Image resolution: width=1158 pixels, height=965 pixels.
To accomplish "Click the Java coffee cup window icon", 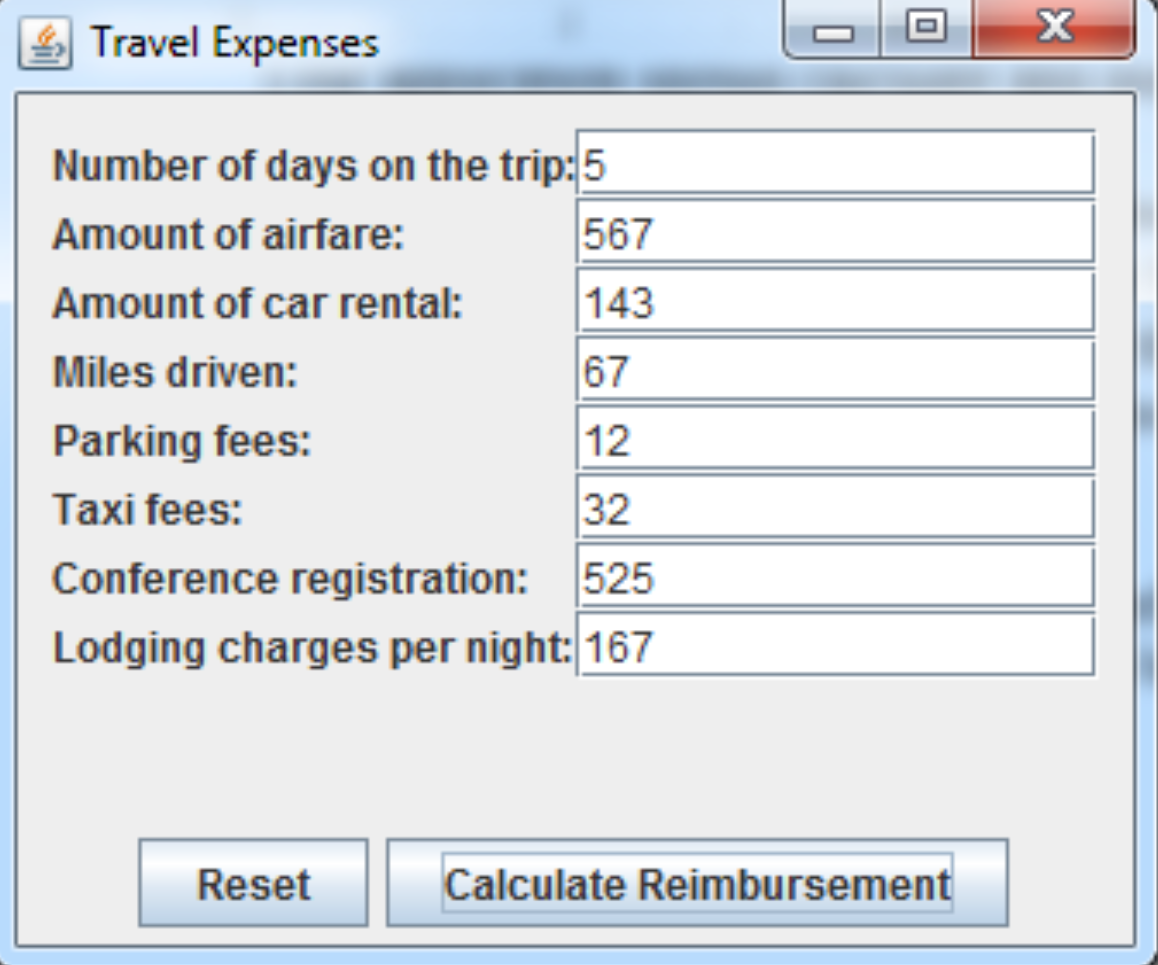I will click(x=45, y=44).
